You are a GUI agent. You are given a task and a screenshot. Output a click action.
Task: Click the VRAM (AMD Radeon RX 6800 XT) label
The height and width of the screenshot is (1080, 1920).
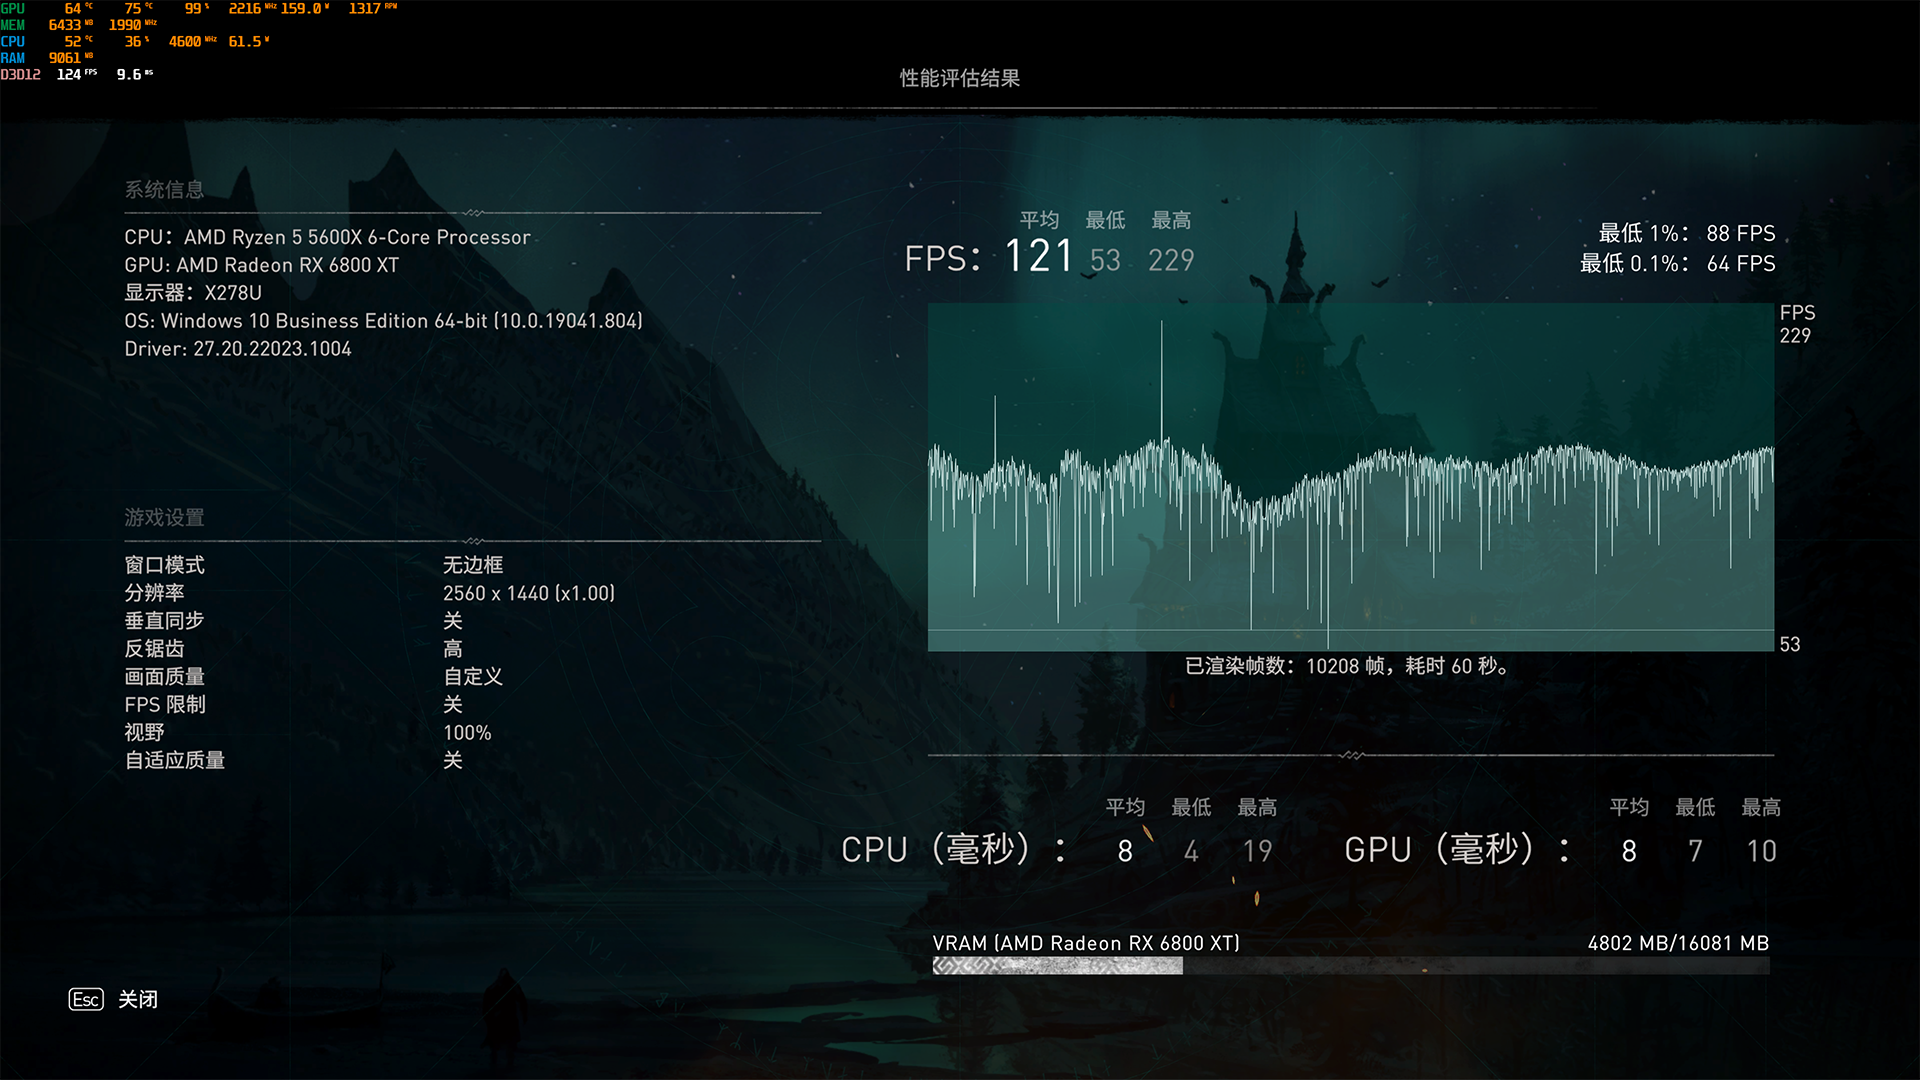[1086, 943]
